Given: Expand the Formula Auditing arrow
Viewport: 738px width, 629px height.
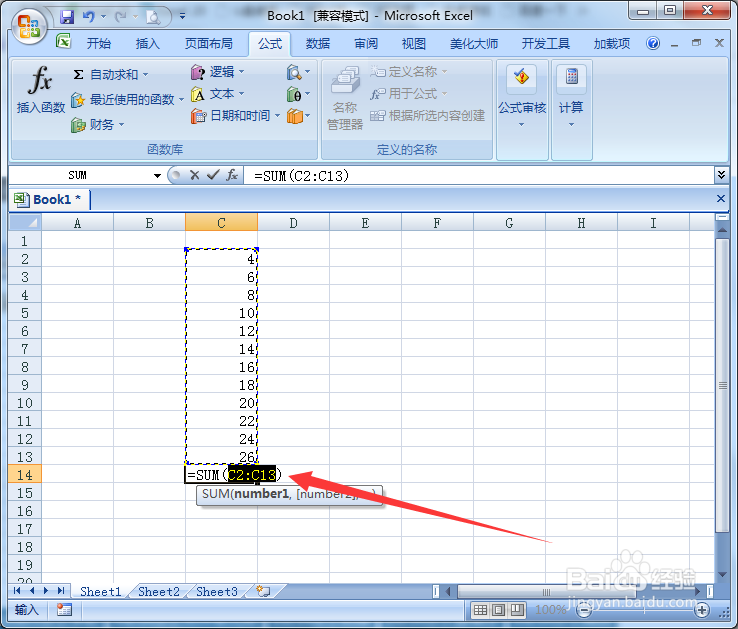Looking at the screenshot, I should [521, 125].
